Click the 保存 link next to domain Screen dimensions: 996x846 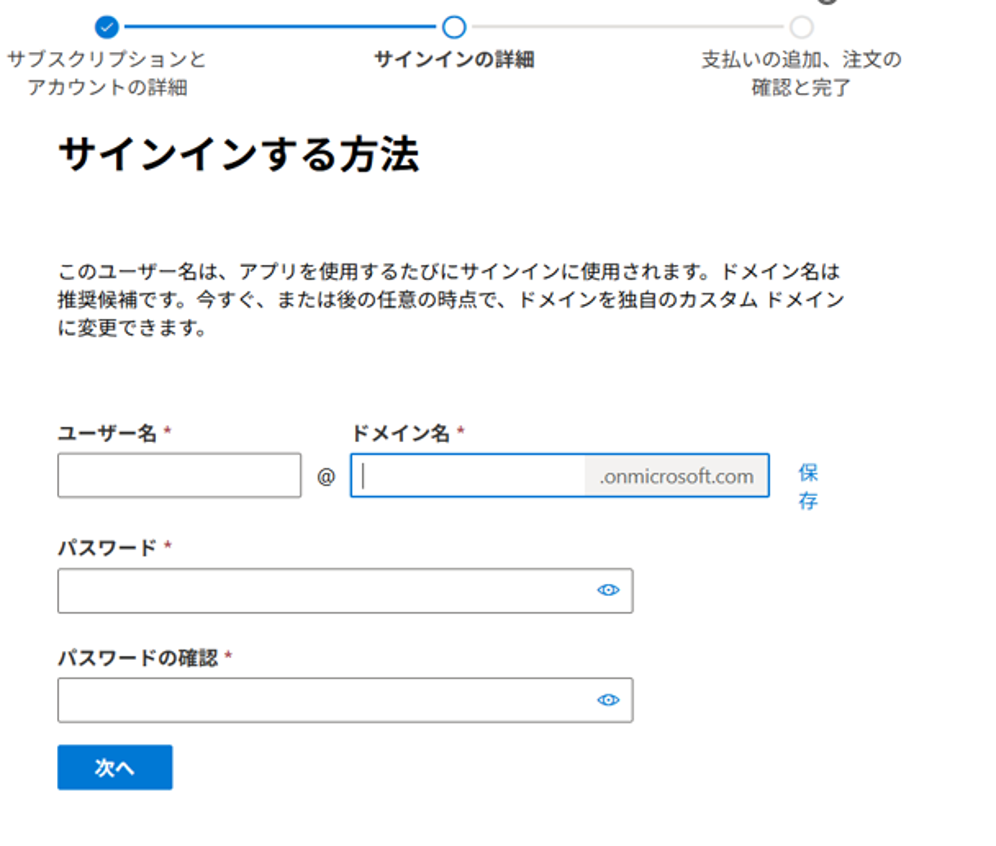pyautogui.click(x=808, y=487)
